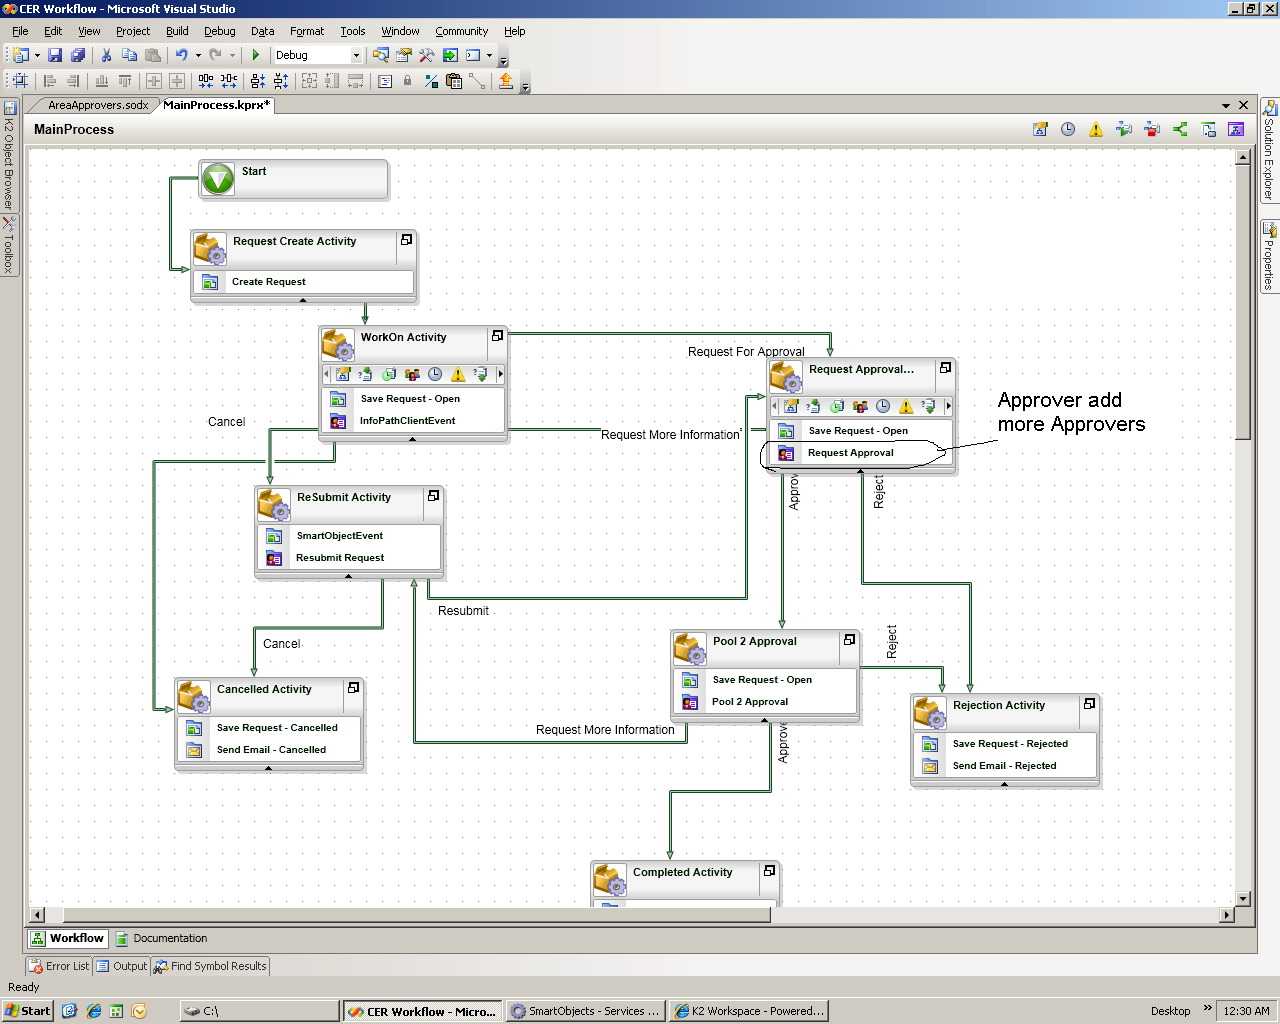Open the Community menu
The width and height of the screenshot is (1280, 1024).
tap(461, 31)
